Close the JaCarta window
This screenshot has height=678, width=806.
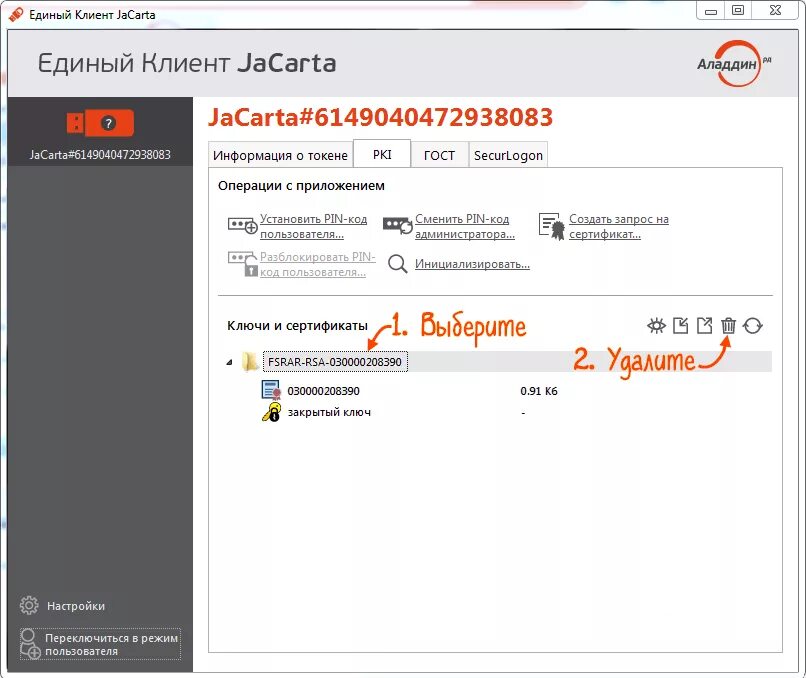(x=776, y=11)
